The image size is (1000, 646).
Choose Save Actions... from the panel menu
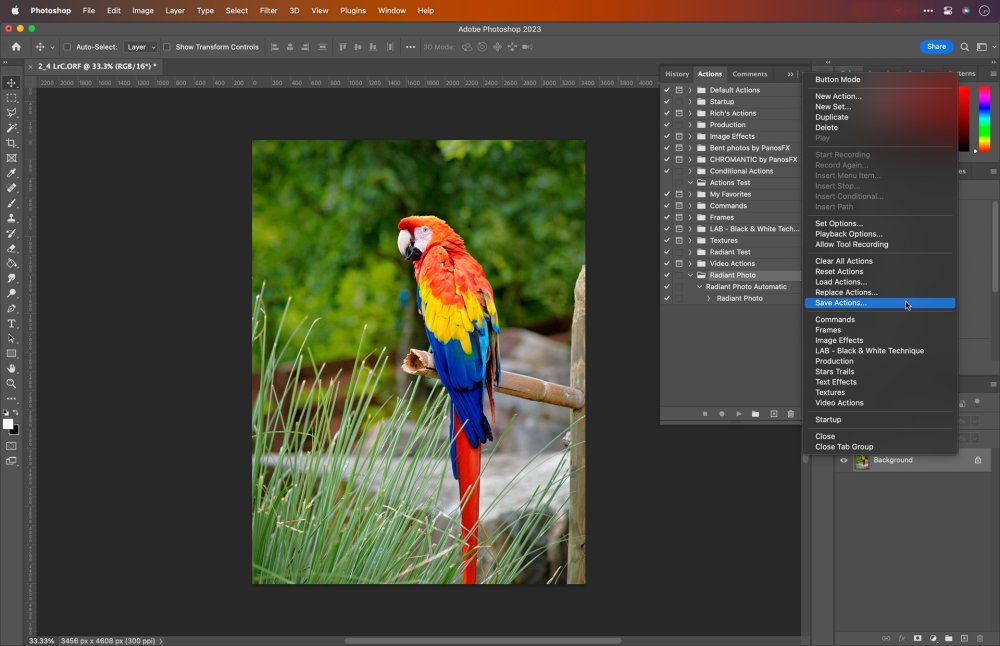tap(841, 303)
